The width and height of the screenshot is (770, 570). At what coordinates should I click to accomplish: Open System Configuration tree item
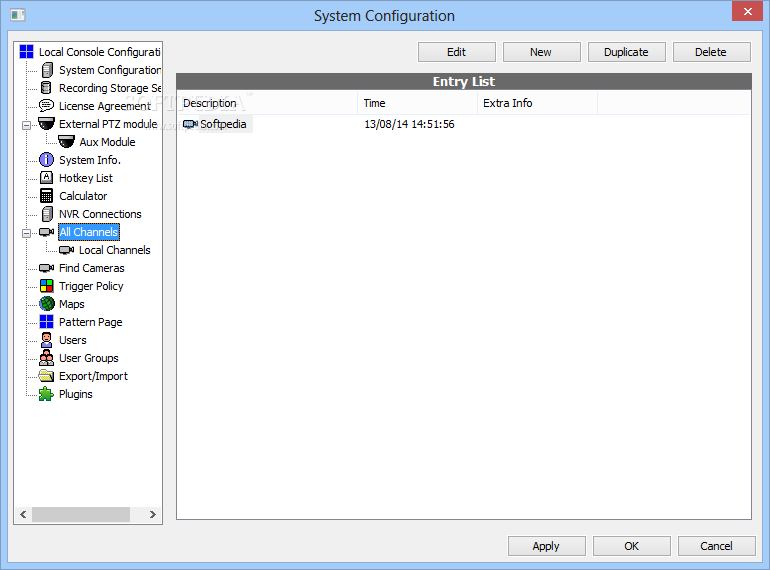coord(110,70)
